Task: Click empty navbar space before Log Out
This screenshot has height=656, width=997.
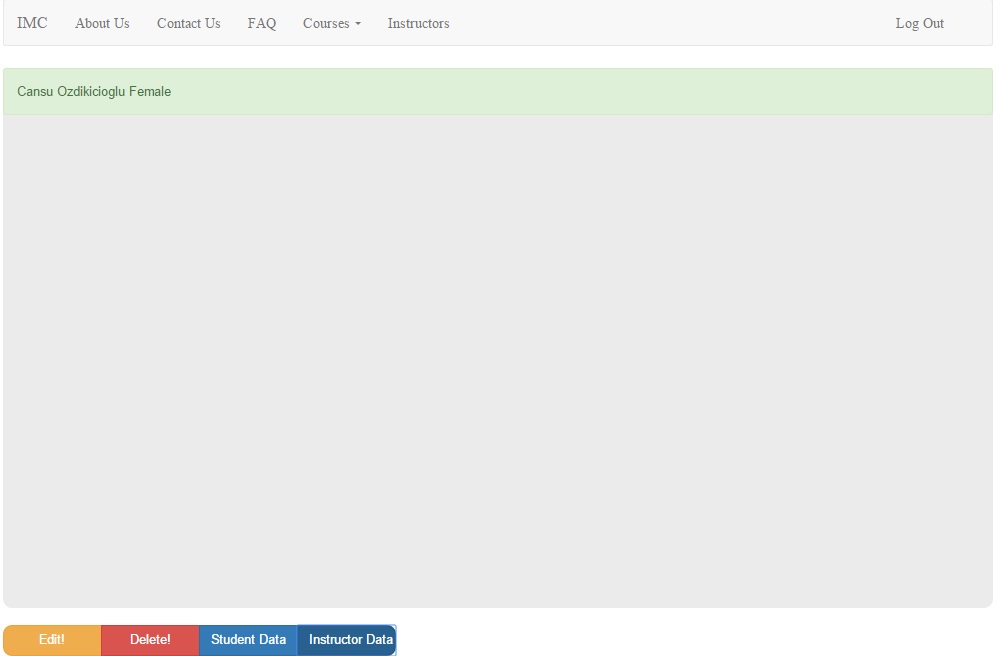Action: tap(670, 23)
